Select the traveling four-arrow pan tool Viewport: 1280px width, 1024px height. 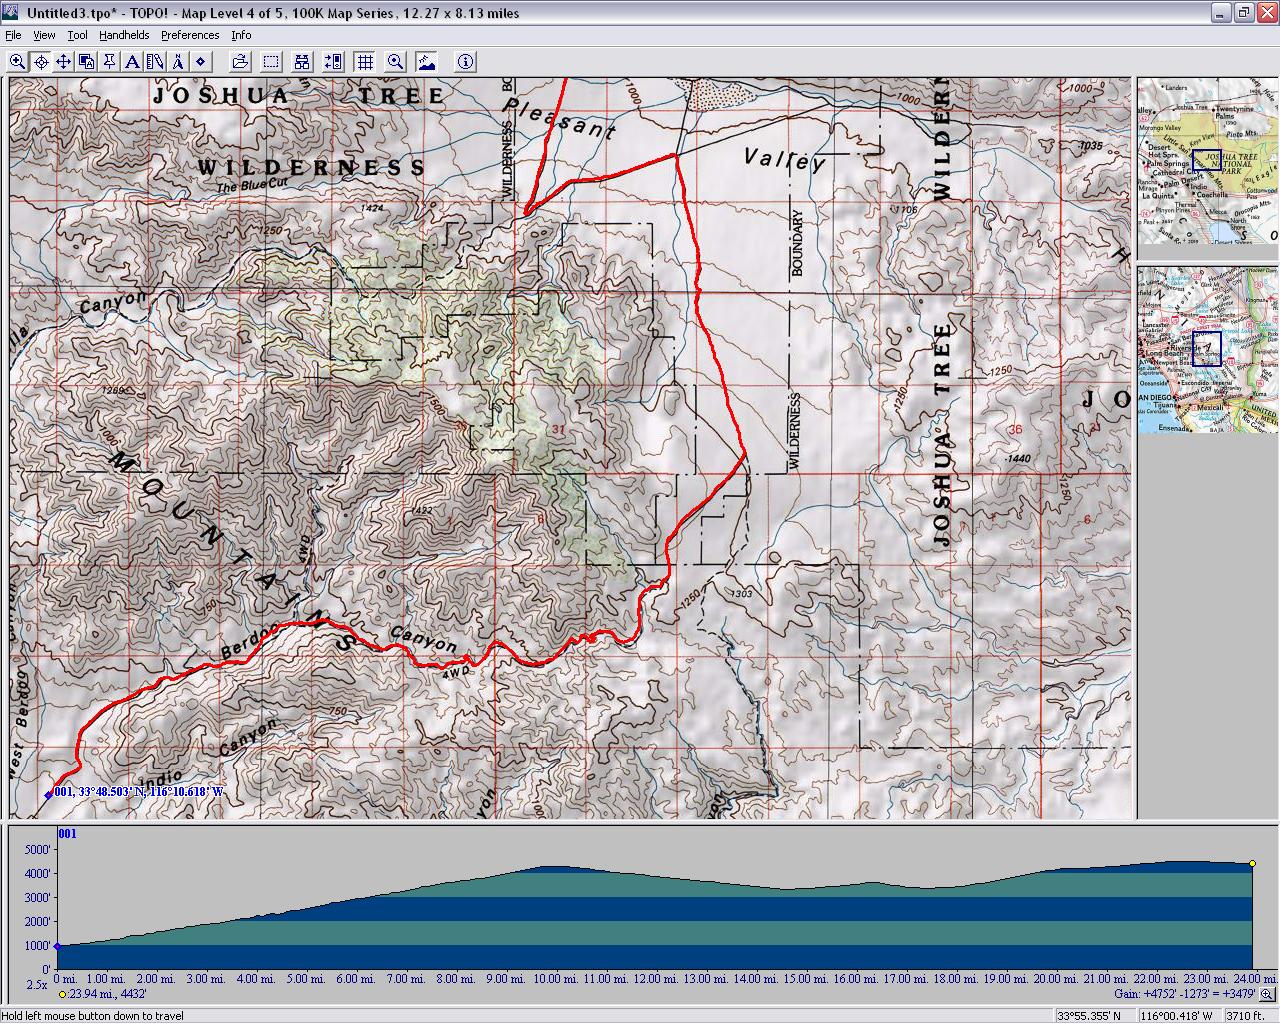pos(64,62)
